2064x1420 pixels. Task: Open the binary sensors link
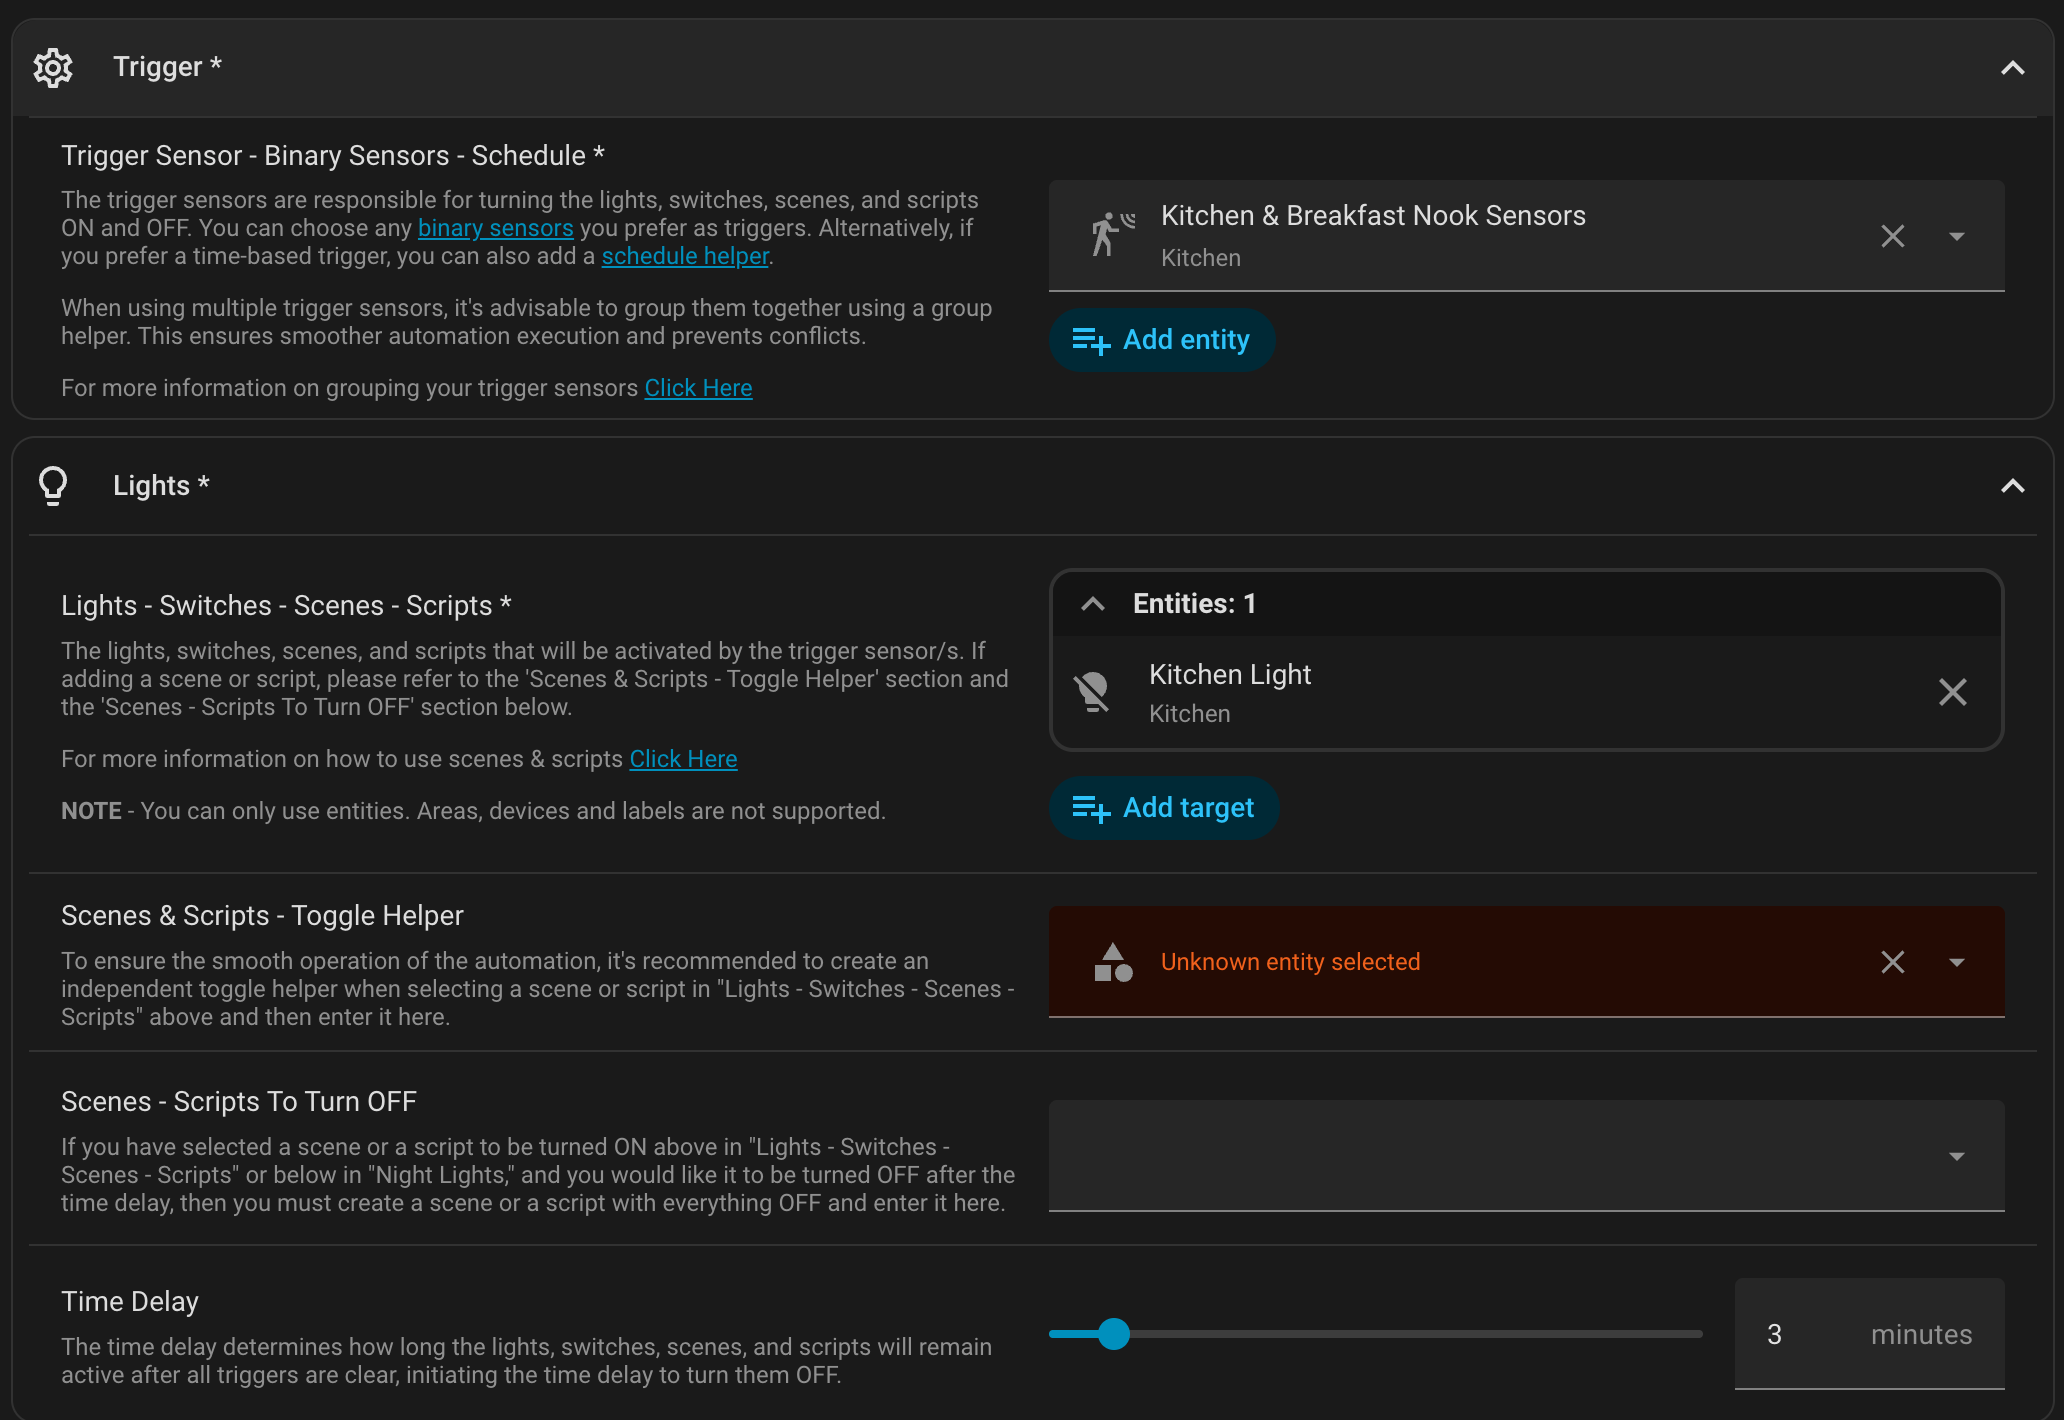pos(495,228)
